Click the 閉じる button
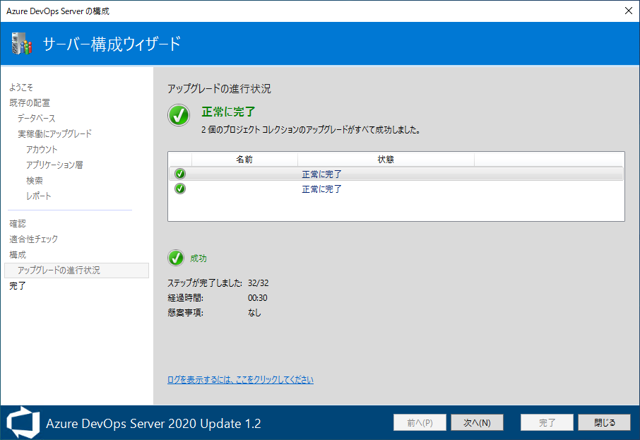 pos(604,423)
